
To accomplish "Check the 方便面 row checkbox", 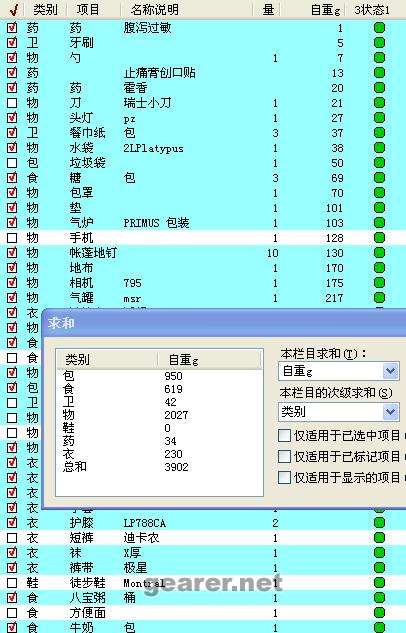I will tap(12, 613).
